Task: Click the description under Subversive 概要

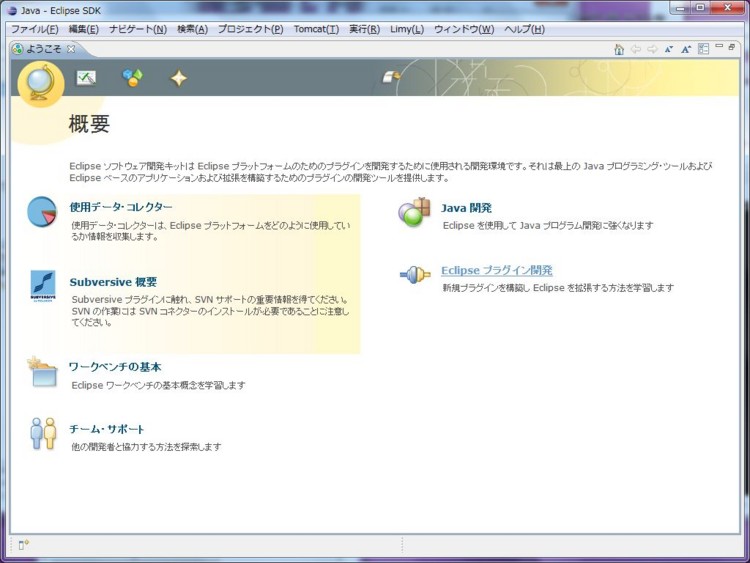Action: pos(210,311)
